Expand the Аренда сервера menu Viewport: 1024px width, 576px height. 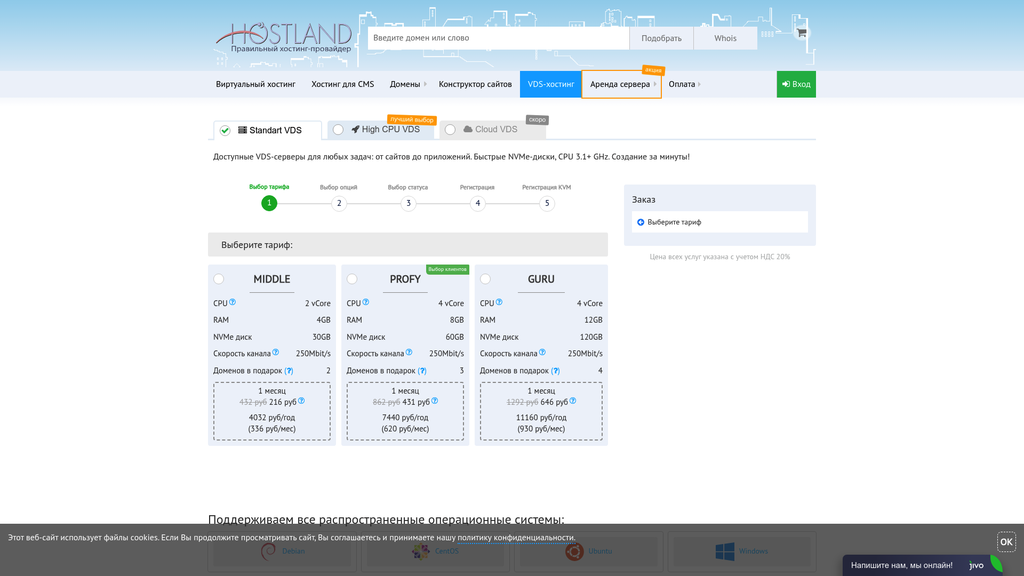click(621, 84)
